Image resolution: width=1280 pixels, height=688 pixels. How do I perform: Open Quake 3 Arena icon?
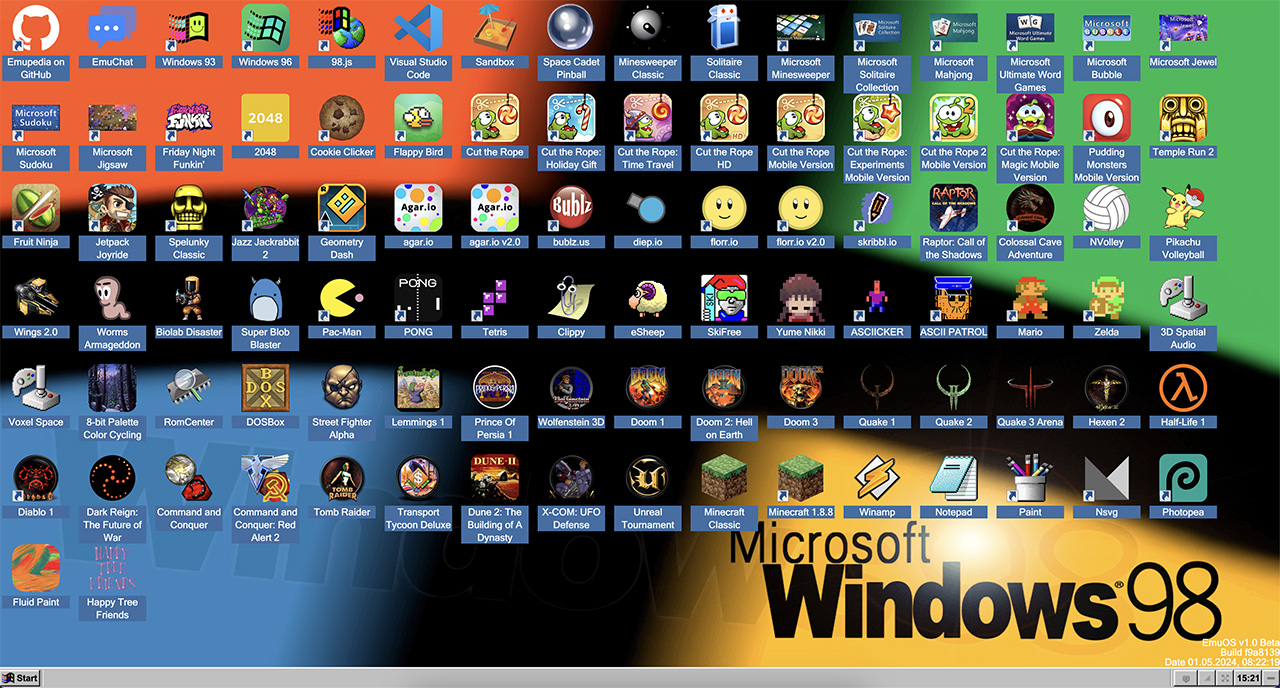[x=1030, y=388]
